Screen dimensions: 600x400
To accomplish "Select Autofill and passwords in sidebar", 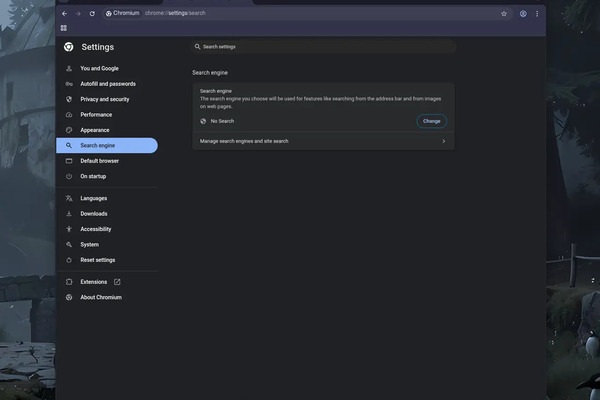I will pyautogui.click(x=107, y=84).
